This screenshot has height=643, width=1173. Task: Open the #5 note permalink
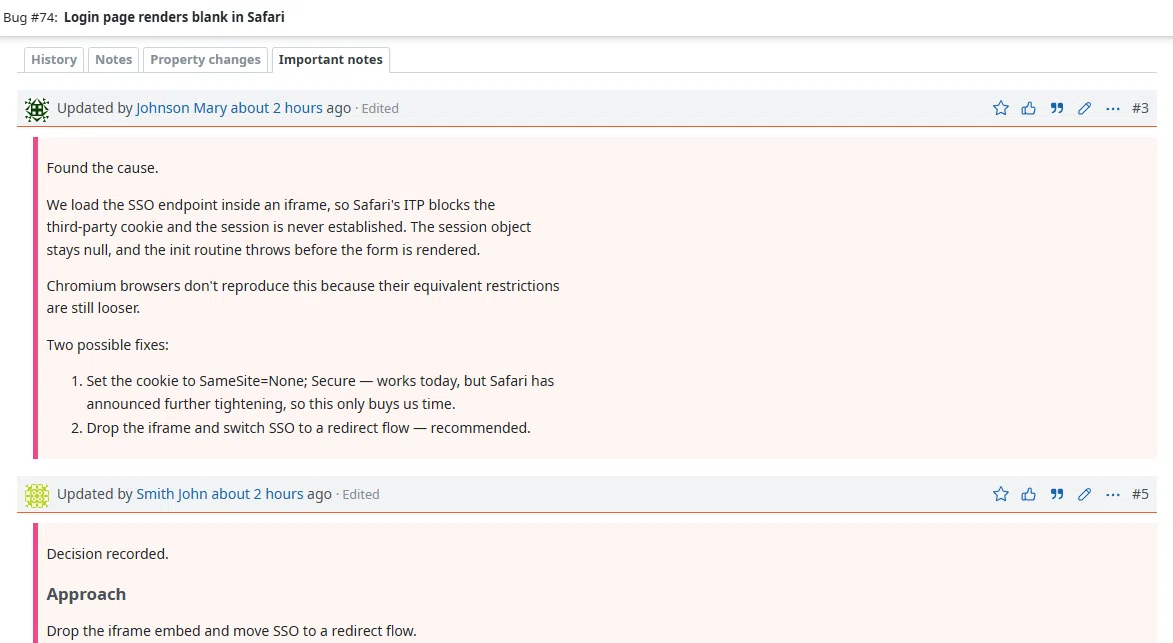pyautogui.click(x=1140, y=494)
